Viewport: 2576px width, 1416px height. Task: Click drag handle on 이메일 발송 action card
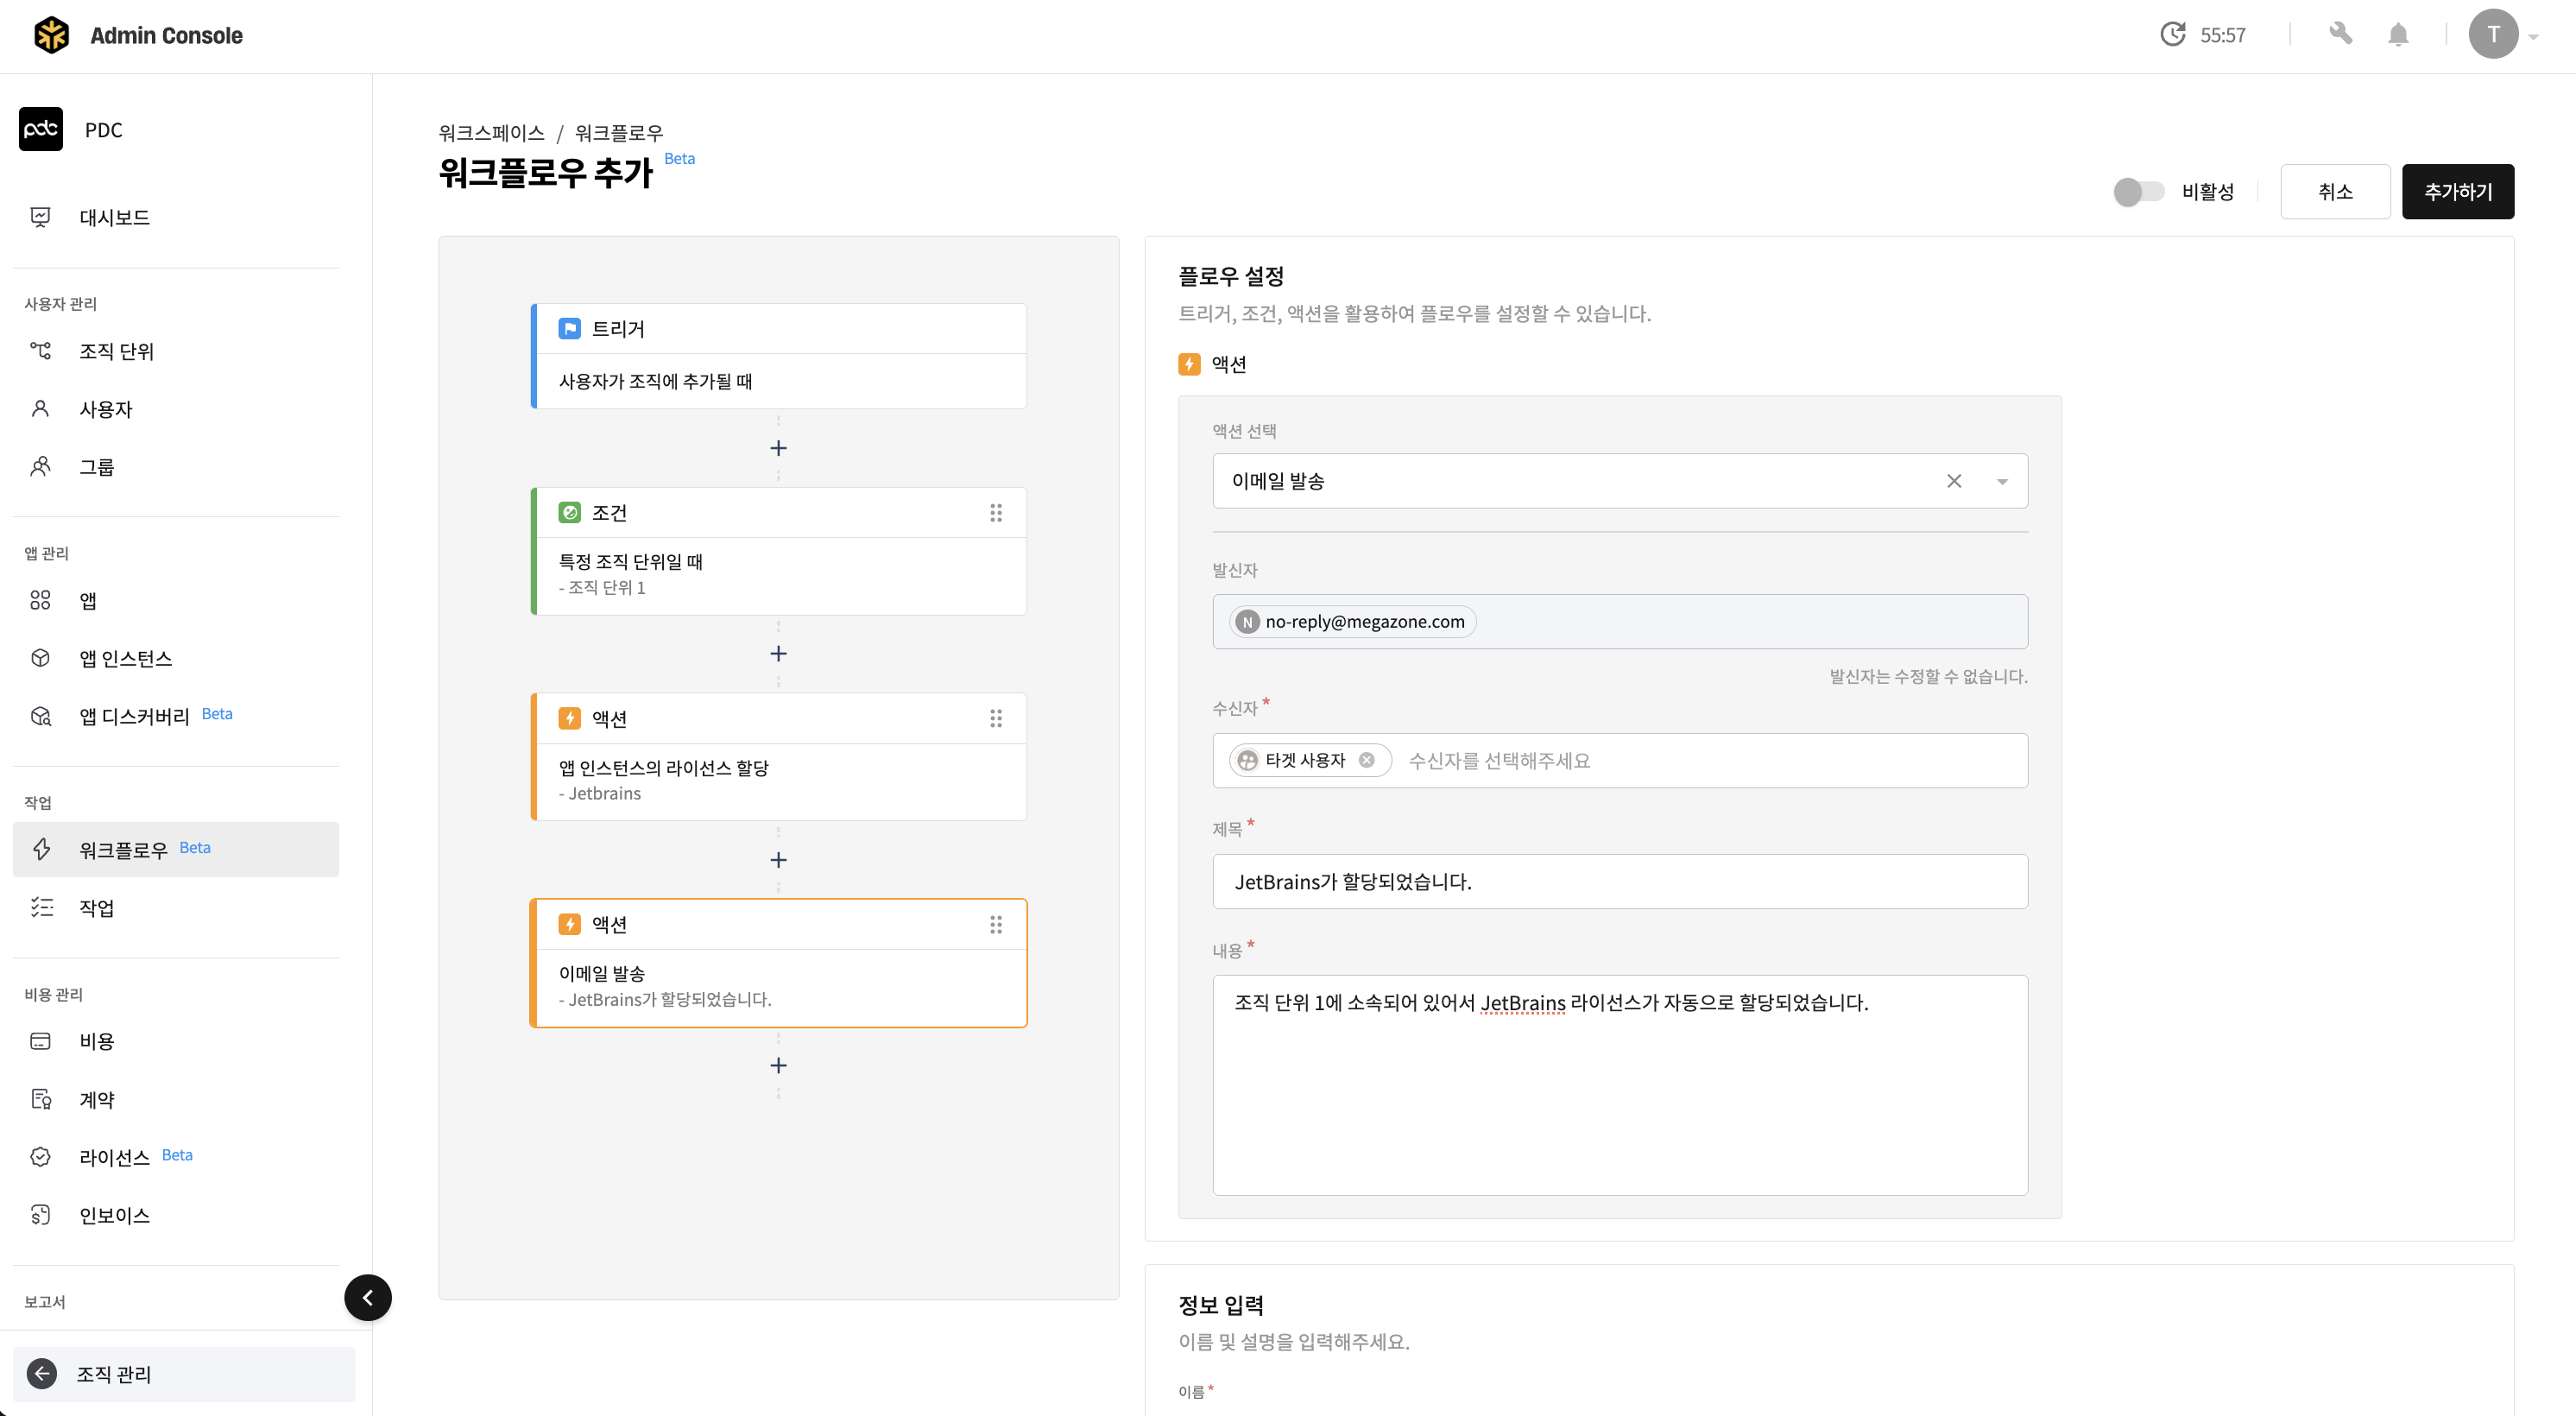[x=995, y=924]
